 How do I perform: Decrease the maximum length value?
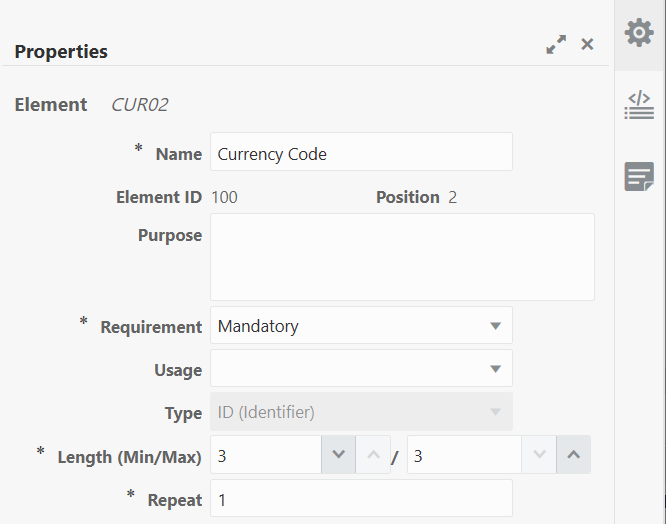[x=539, y=455]
